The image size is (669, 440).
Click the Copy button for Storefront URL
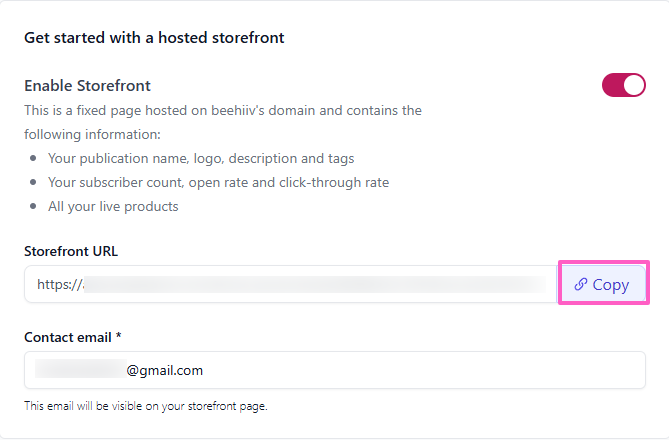coord(603,284)
